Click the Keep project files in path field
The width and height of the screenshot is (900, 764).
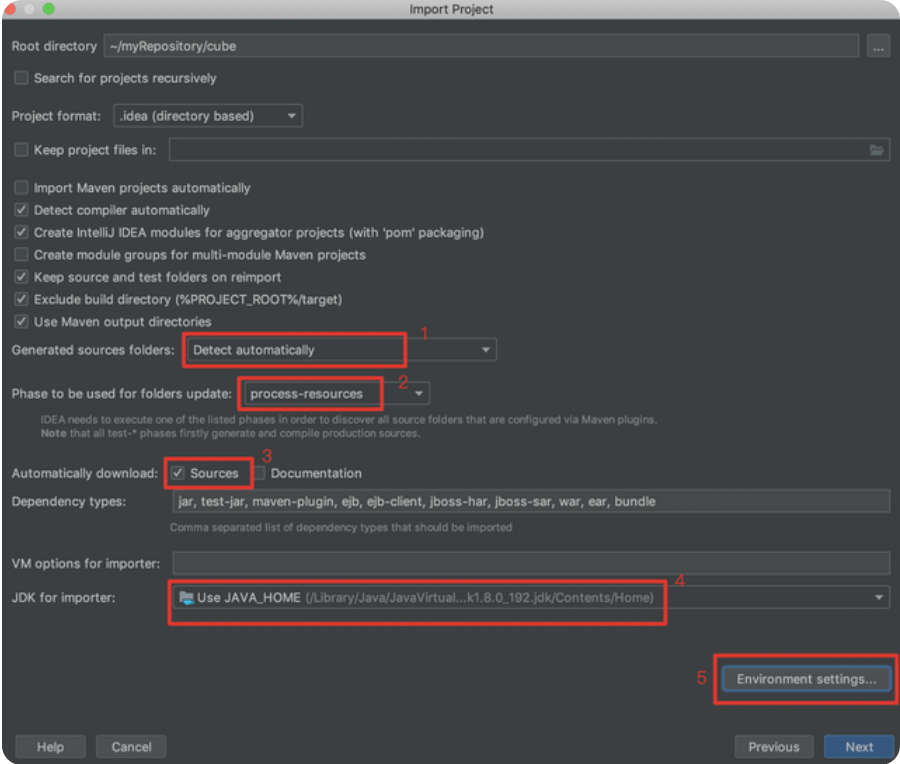(x=529, y=150)
